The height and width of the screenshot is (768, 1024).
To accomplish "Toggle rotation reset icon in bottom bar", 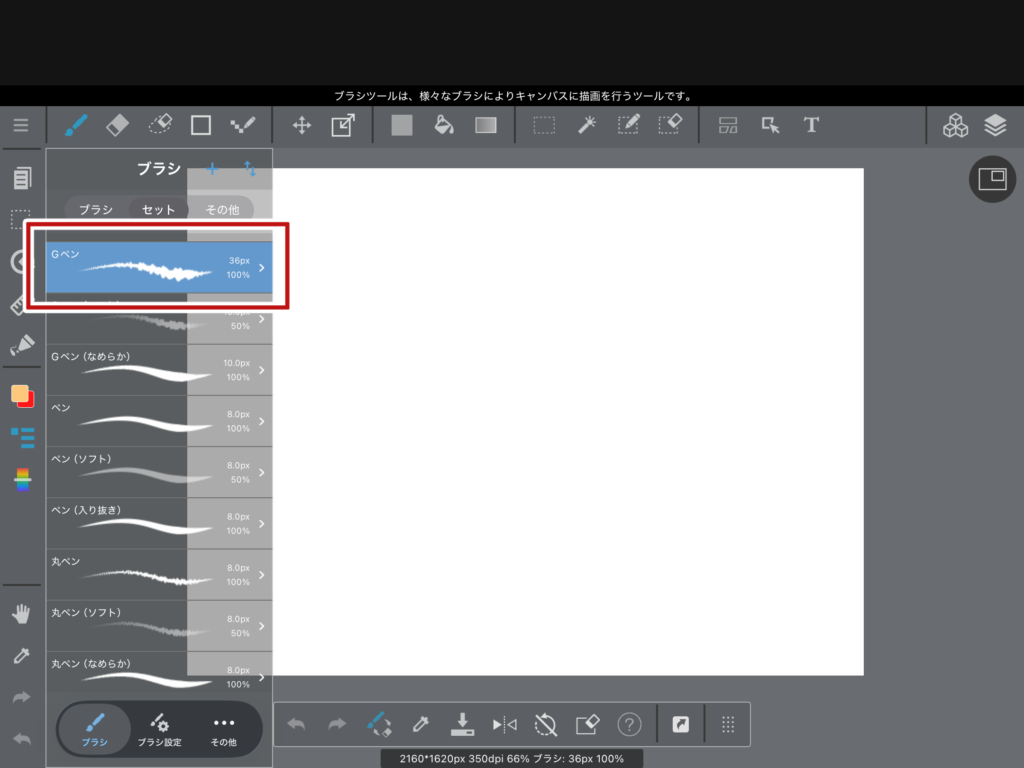I will coord(546,724).
